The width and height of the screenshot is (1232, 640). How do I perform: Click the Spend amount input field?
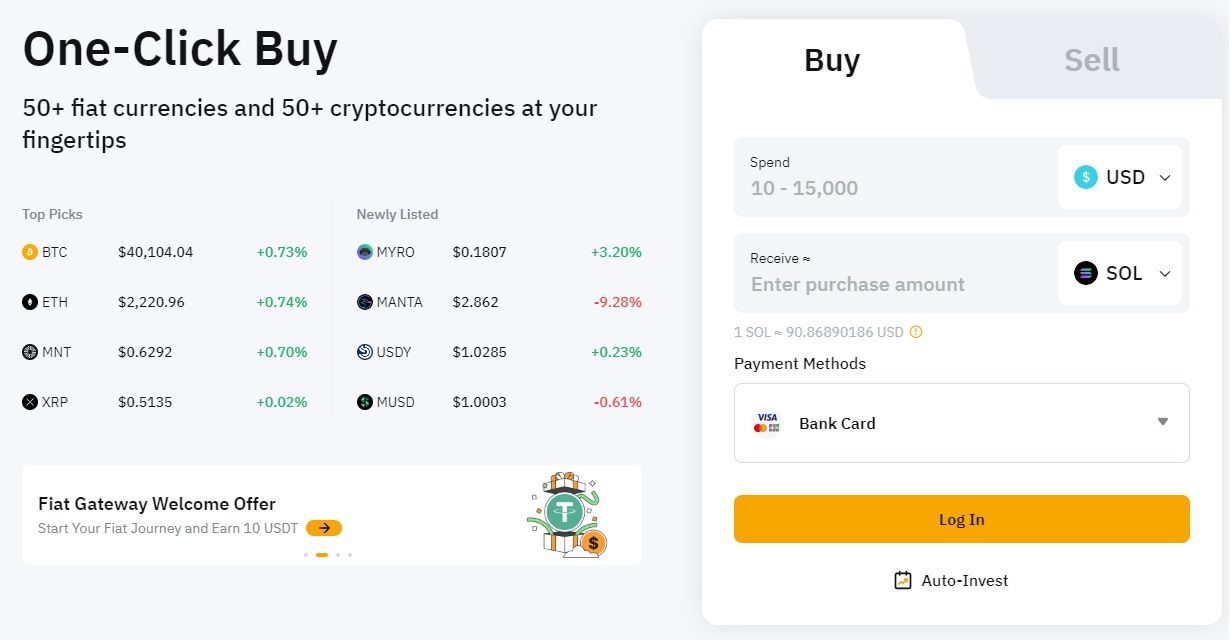click(895, 188)
